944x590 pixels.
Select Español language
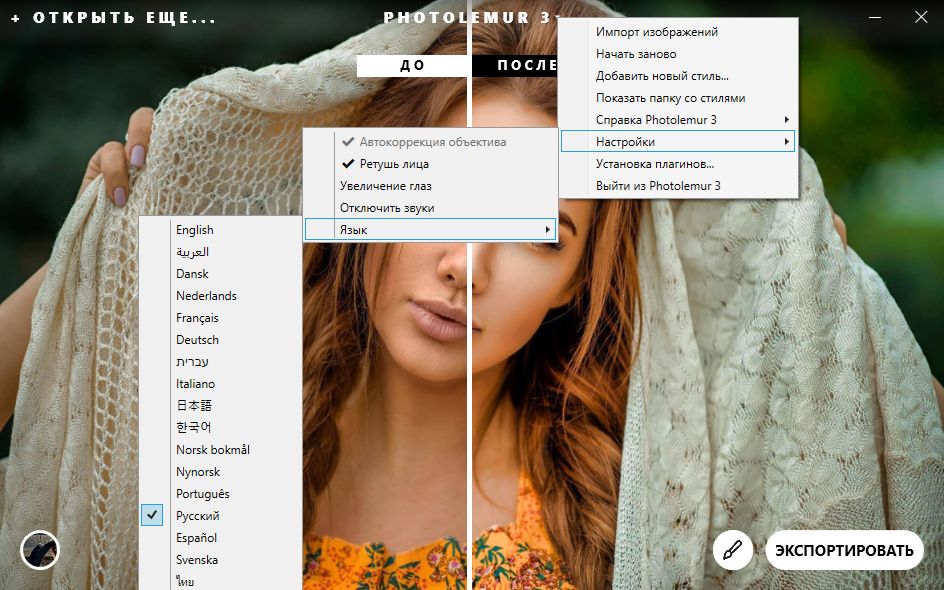coord(220,538)
